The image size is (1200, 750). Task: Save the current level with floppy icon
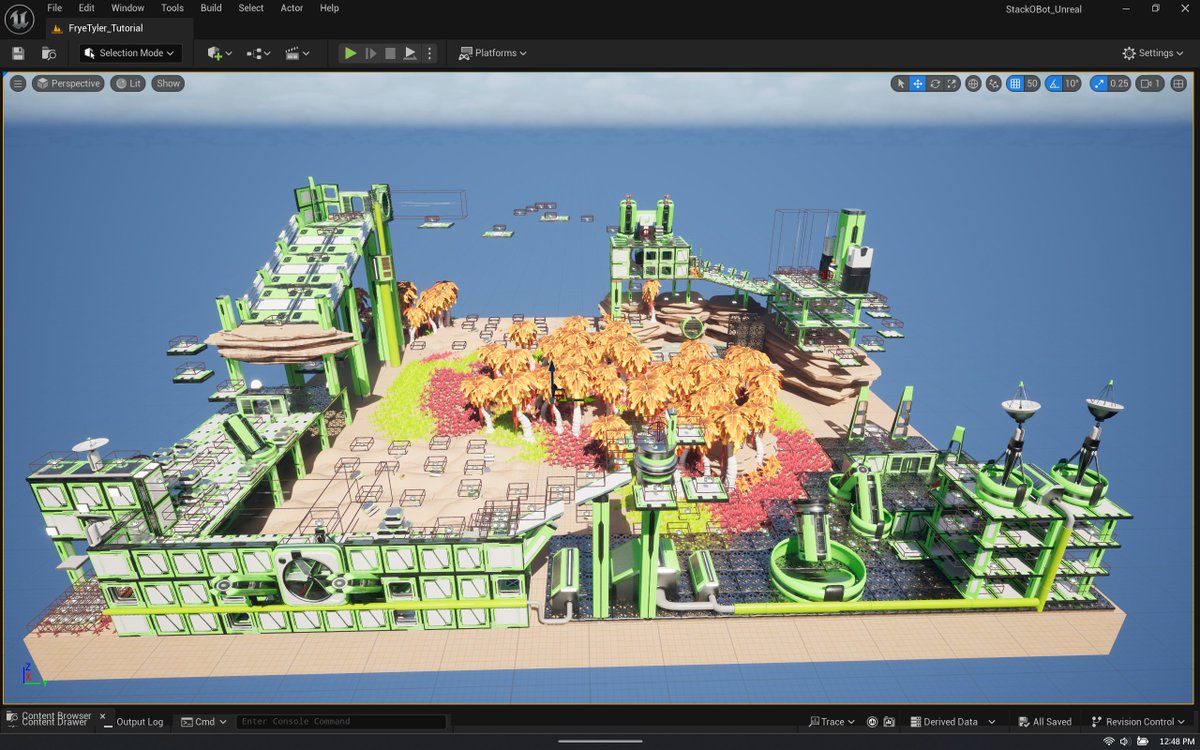tap(18, 53)
